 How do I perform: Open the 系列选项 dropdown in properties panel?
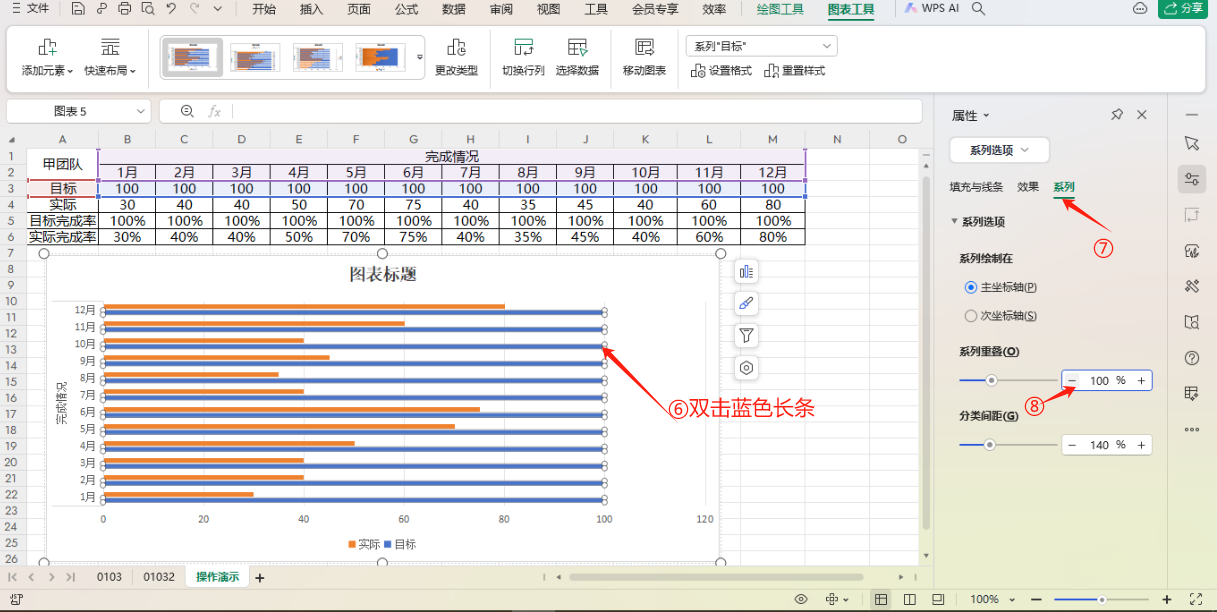coord(998,150)
